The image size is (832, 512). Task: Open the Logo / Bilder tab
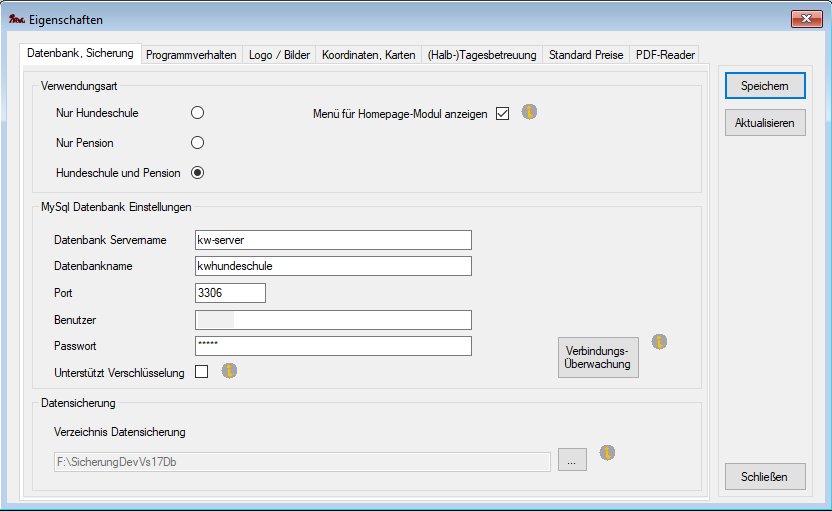point(280,55)
